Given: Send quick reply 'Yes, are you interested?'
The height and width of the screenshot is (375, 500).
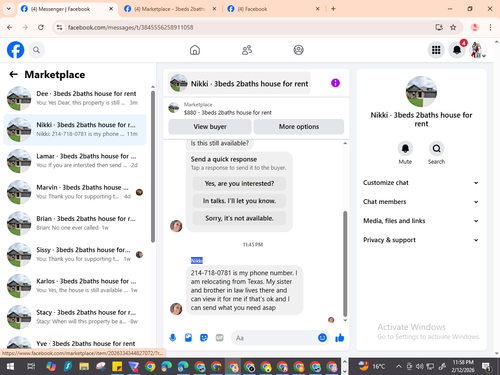Looking at the screenshot, I should click(239, 184).
